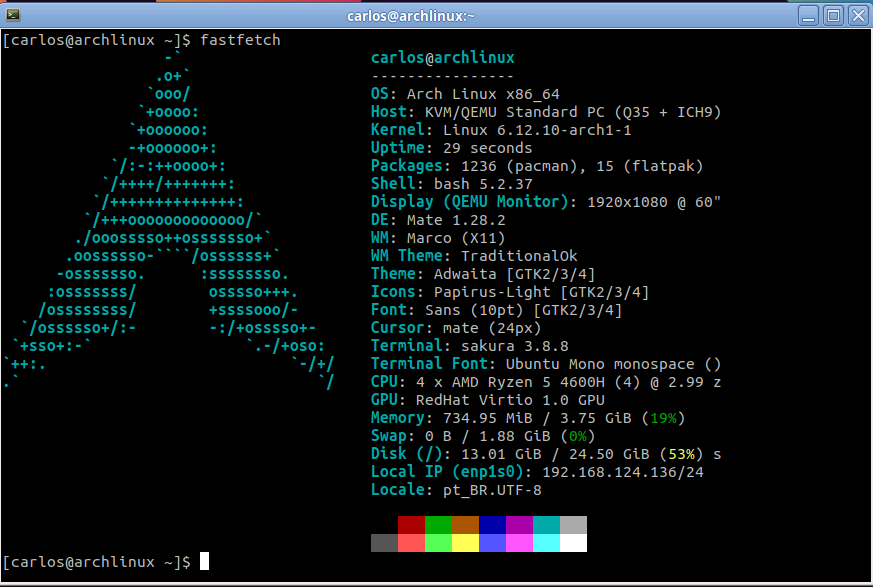This screenshot has width=873, height=587.
Task: Click the Local IP address '192.168.124.136/24'
Action: pos(622,472)
